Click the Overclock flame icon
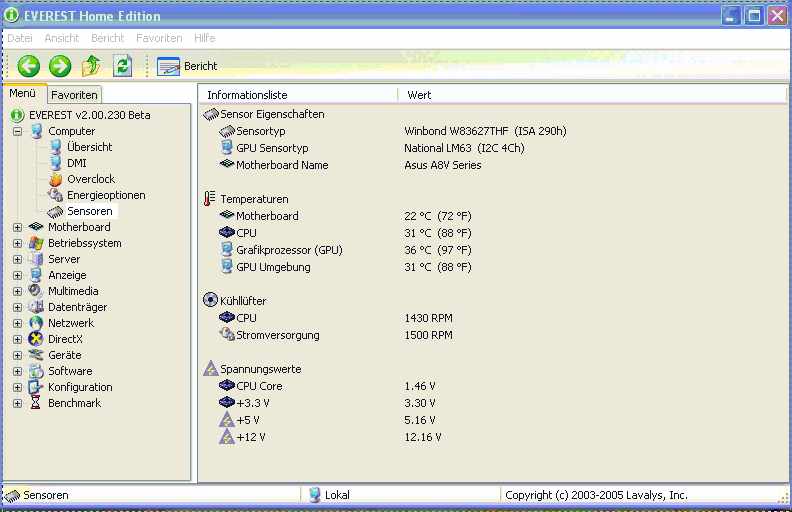The width and height of the screenshot is (792, 512). pos(56,179)
